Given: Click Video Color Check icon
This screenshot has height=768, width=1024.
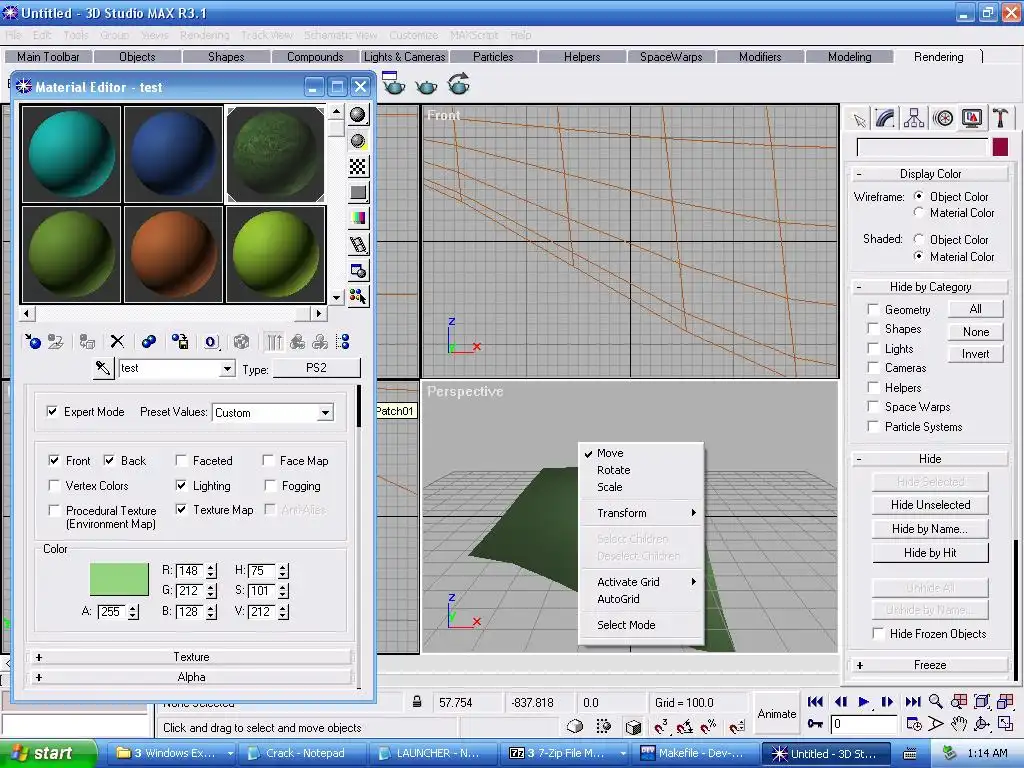Looking at the screenshot, I should [x=358, y=218].
